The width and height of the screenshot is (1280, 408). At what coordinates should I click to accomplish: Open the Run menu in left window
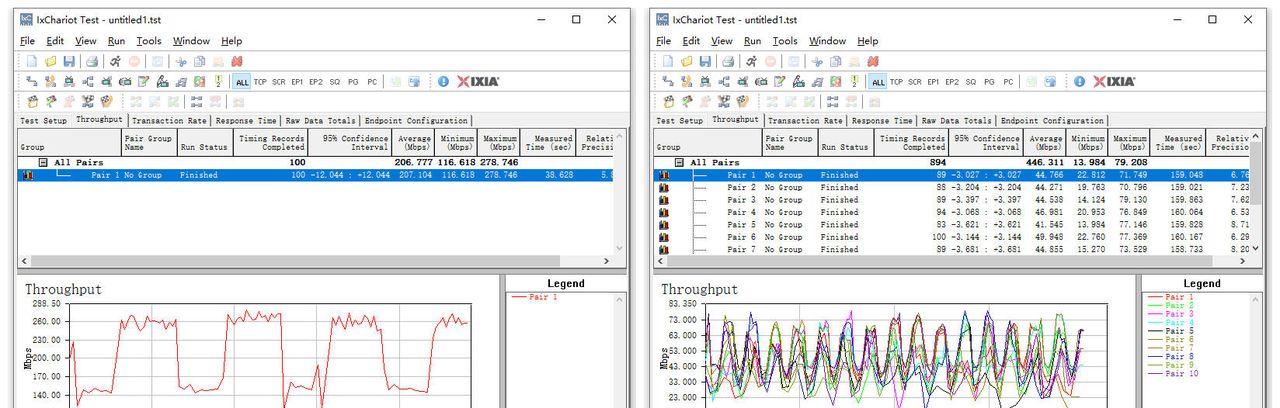point(116,41)
